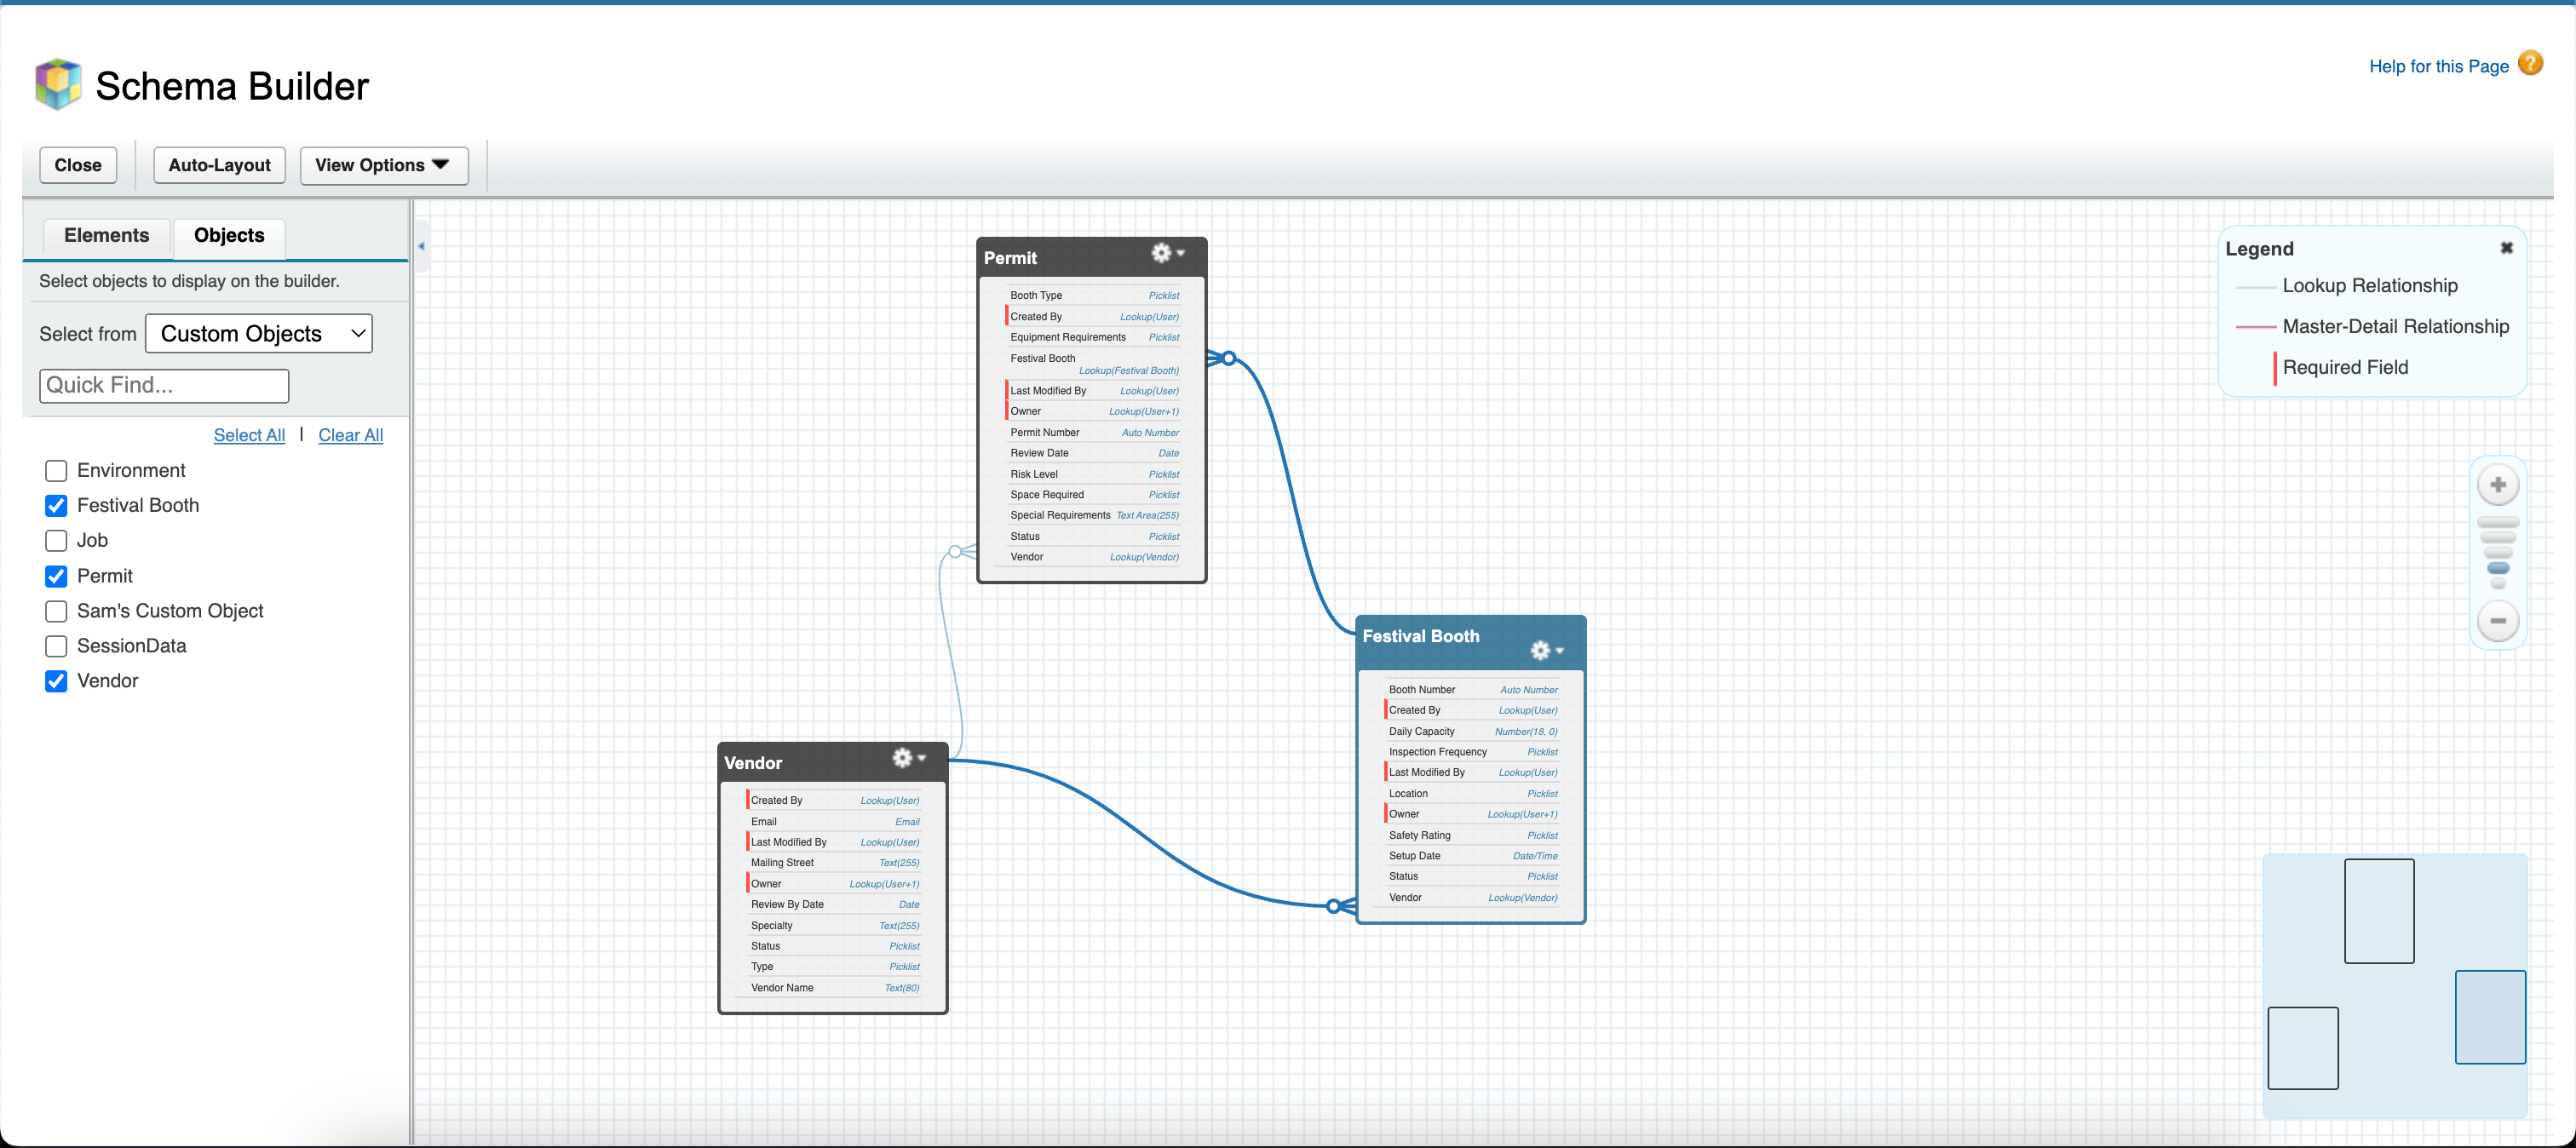Viewport: 2576px width, 1148px height.
Task: Click the help question mark icon
Action: (x=2530, y=64)
